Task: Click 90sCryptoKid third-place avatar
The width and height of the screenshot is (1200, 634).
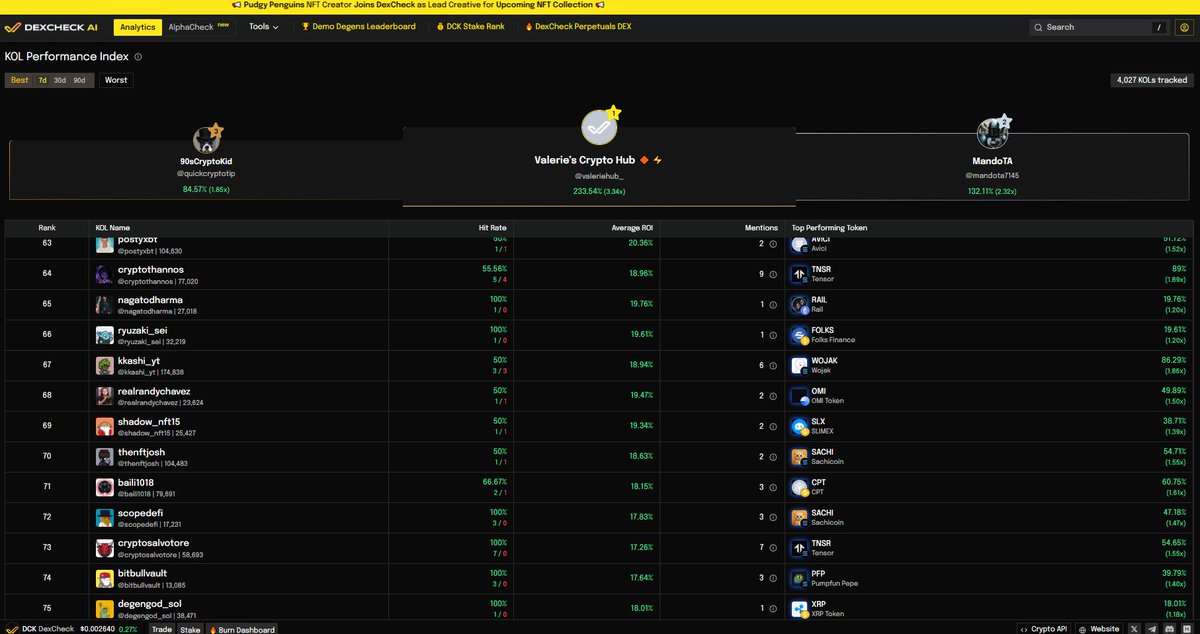Action: tap(208, 138)
